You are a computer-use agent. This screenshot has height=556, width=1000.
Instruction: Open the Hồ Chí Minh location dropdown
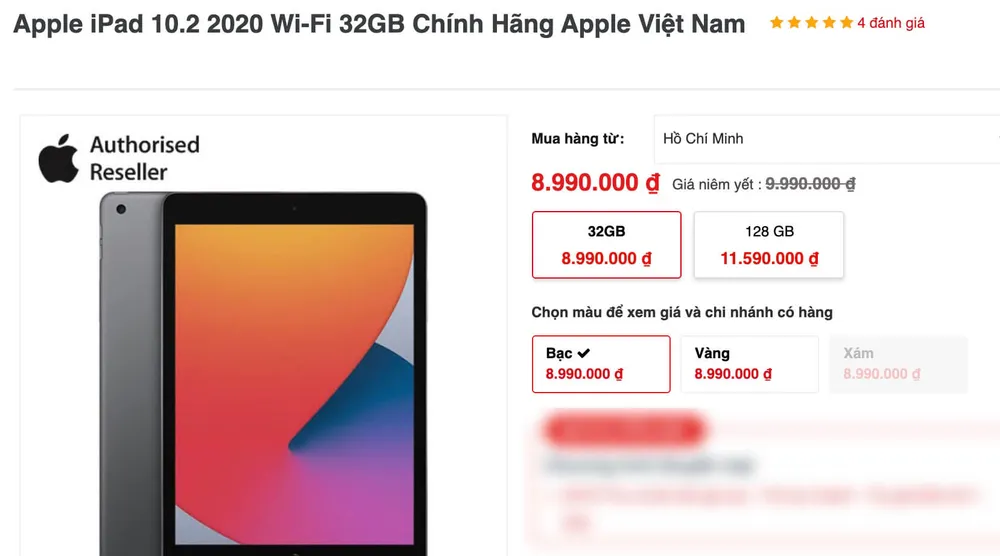point(827,139)
